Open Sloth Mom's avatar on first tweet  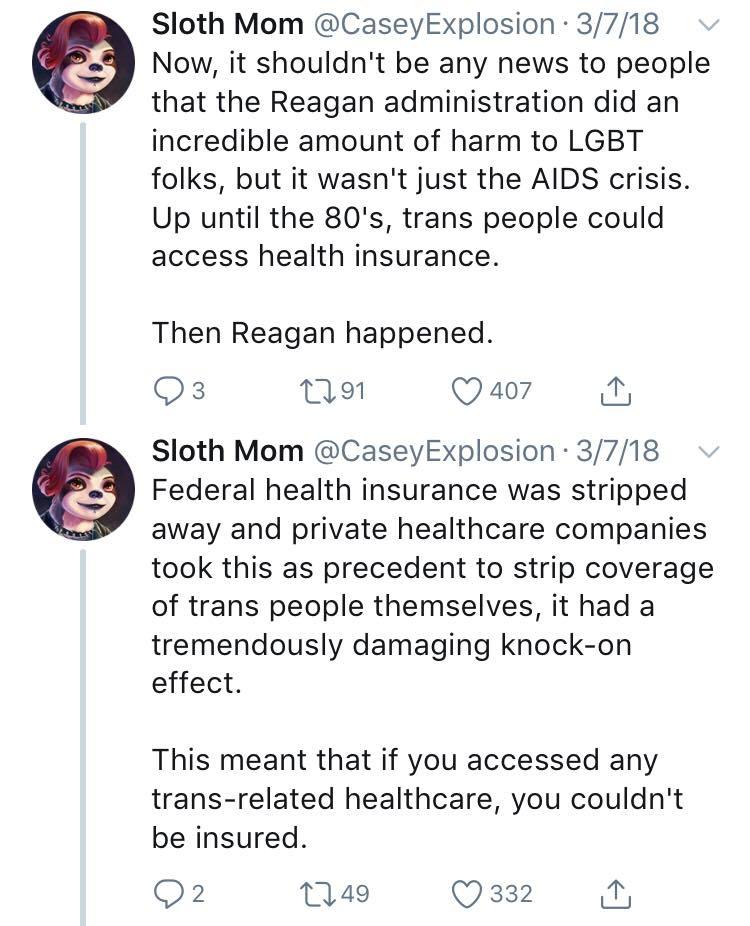(x=83, y=64)
